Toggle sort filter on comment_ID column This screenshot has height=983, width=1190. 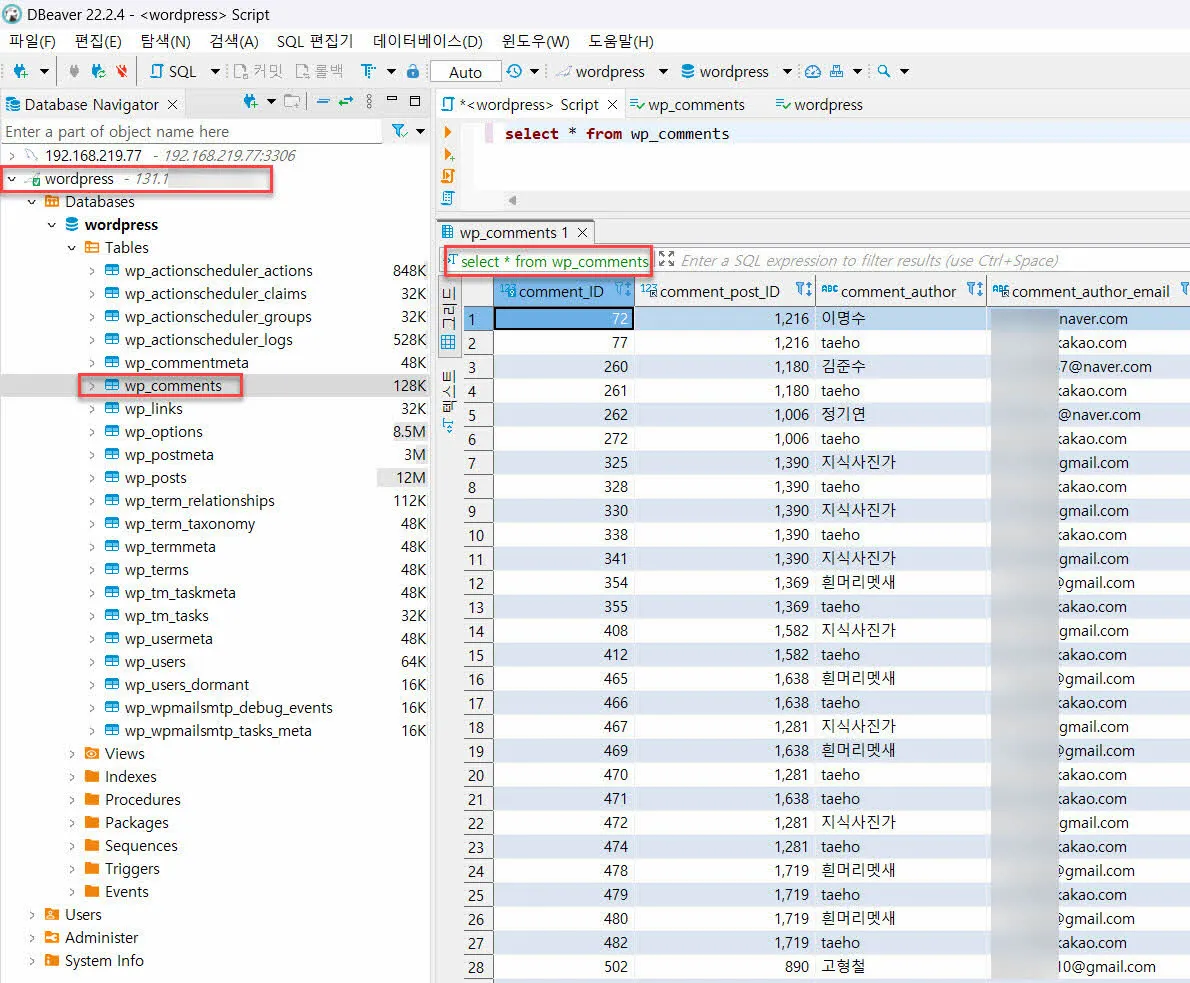click(622, 291)
